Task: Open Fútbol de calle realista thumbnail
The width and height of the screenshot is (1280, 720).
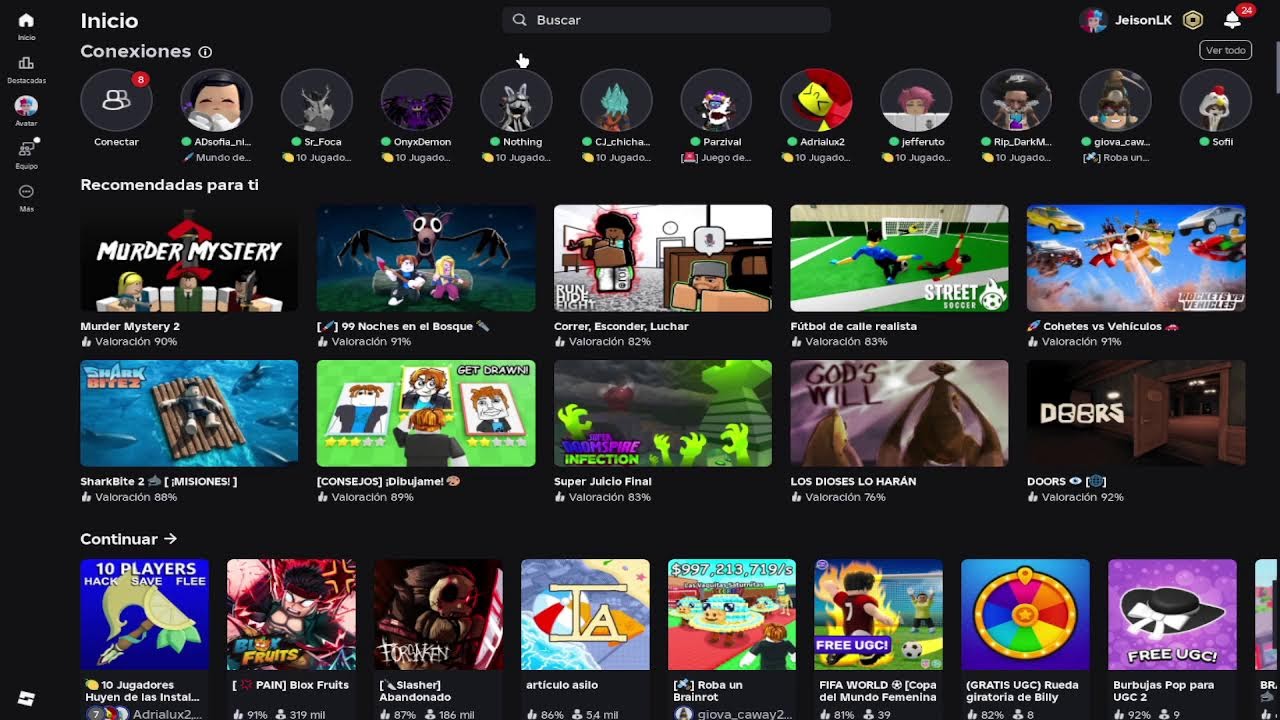Action: (x=899, y=258)
